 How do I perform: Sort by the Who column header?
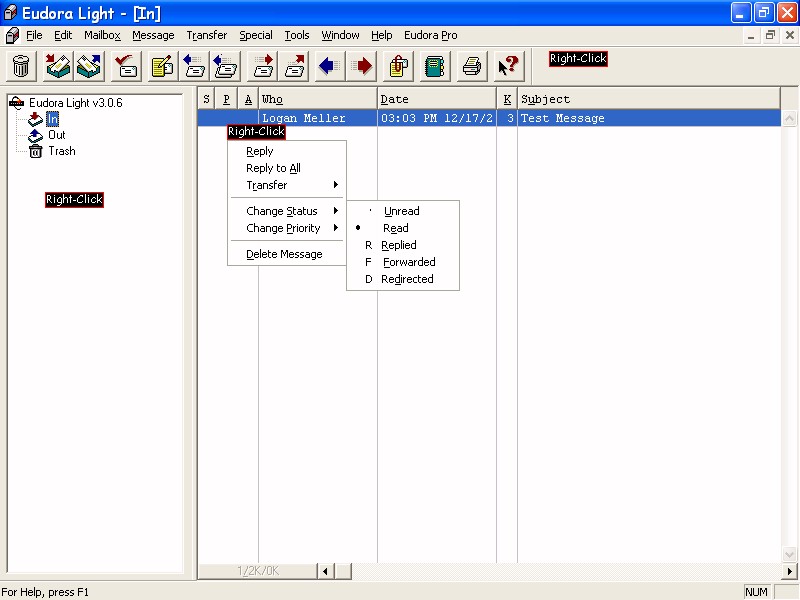(x=318, y=99)
